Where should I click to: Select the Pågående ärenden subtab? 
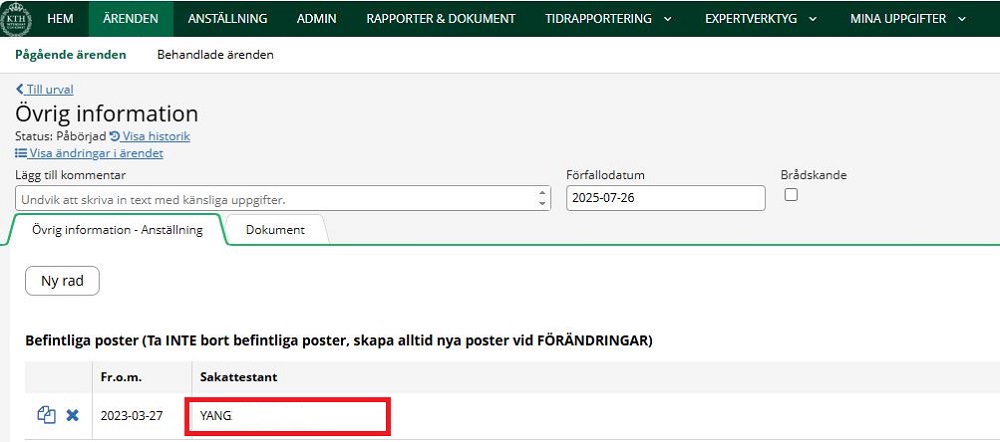71,55
